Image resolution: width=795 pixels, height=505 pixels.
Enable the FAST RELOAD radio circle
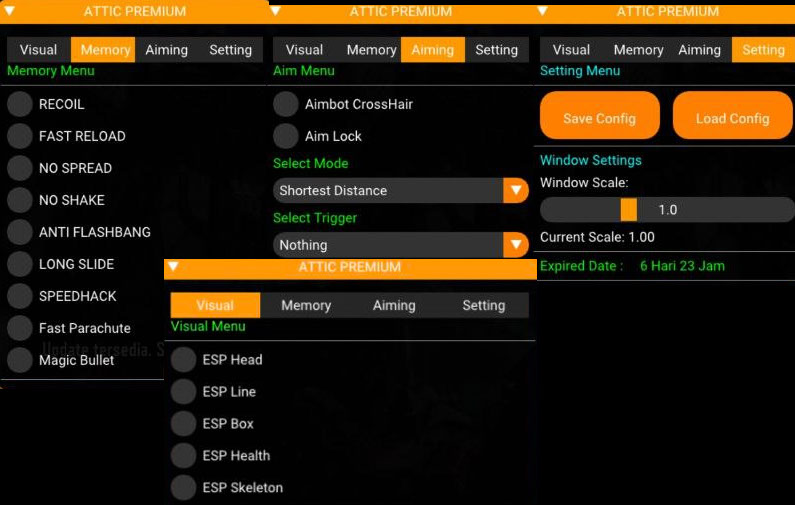pyautogui.click(x=20, y=136)
